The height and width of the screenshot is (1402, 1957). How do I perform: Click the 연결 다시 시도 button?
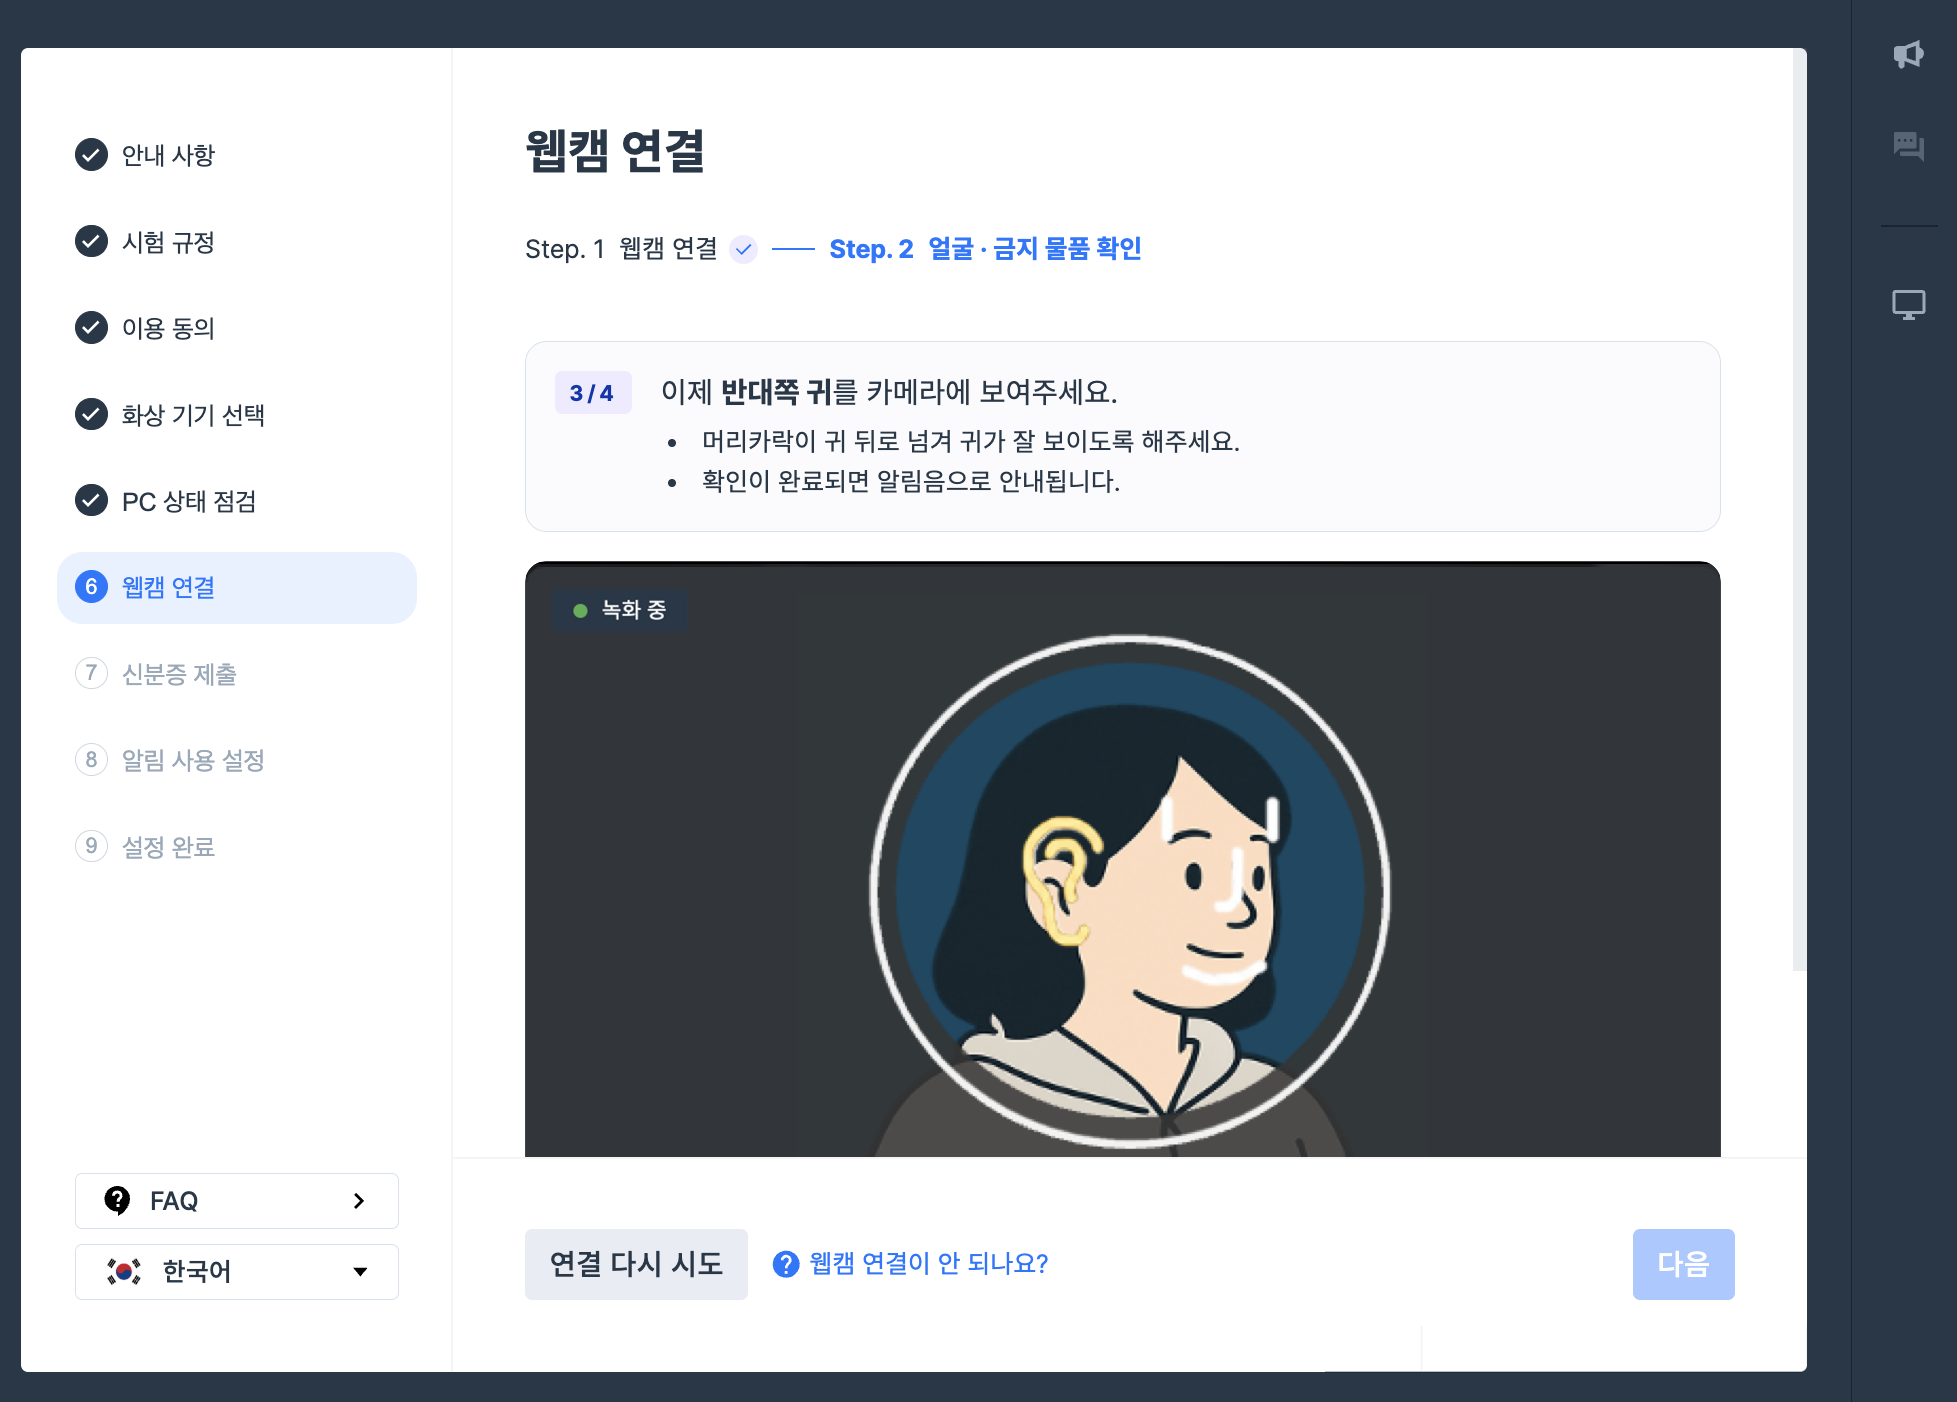[636, 1264]
